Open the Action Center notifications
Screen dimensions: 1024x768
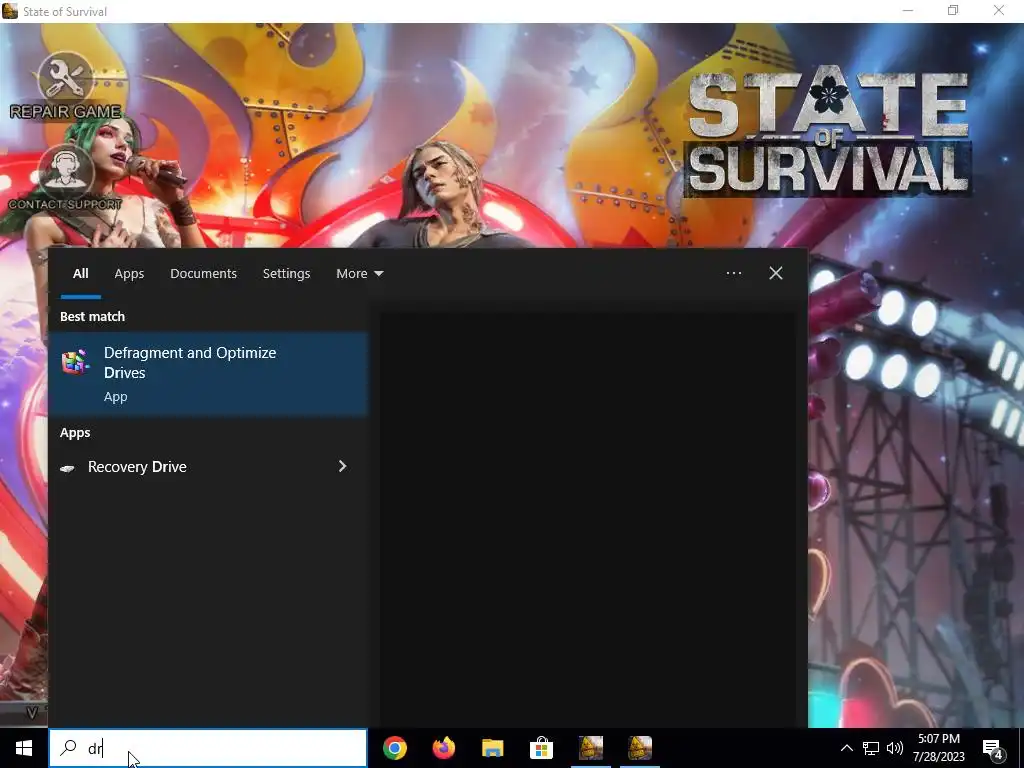[x=992, y=748]
